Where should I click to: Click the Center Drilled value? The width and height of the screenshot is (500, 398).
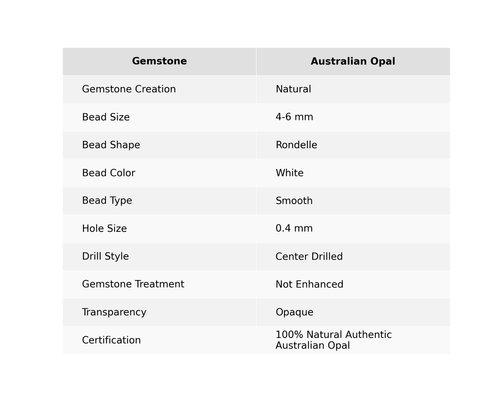(x=309, y=256)
